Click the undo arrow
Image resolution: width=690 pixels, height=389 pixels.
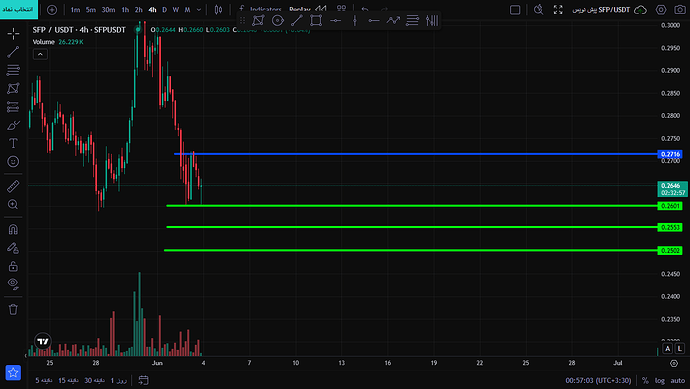point(365,9)
